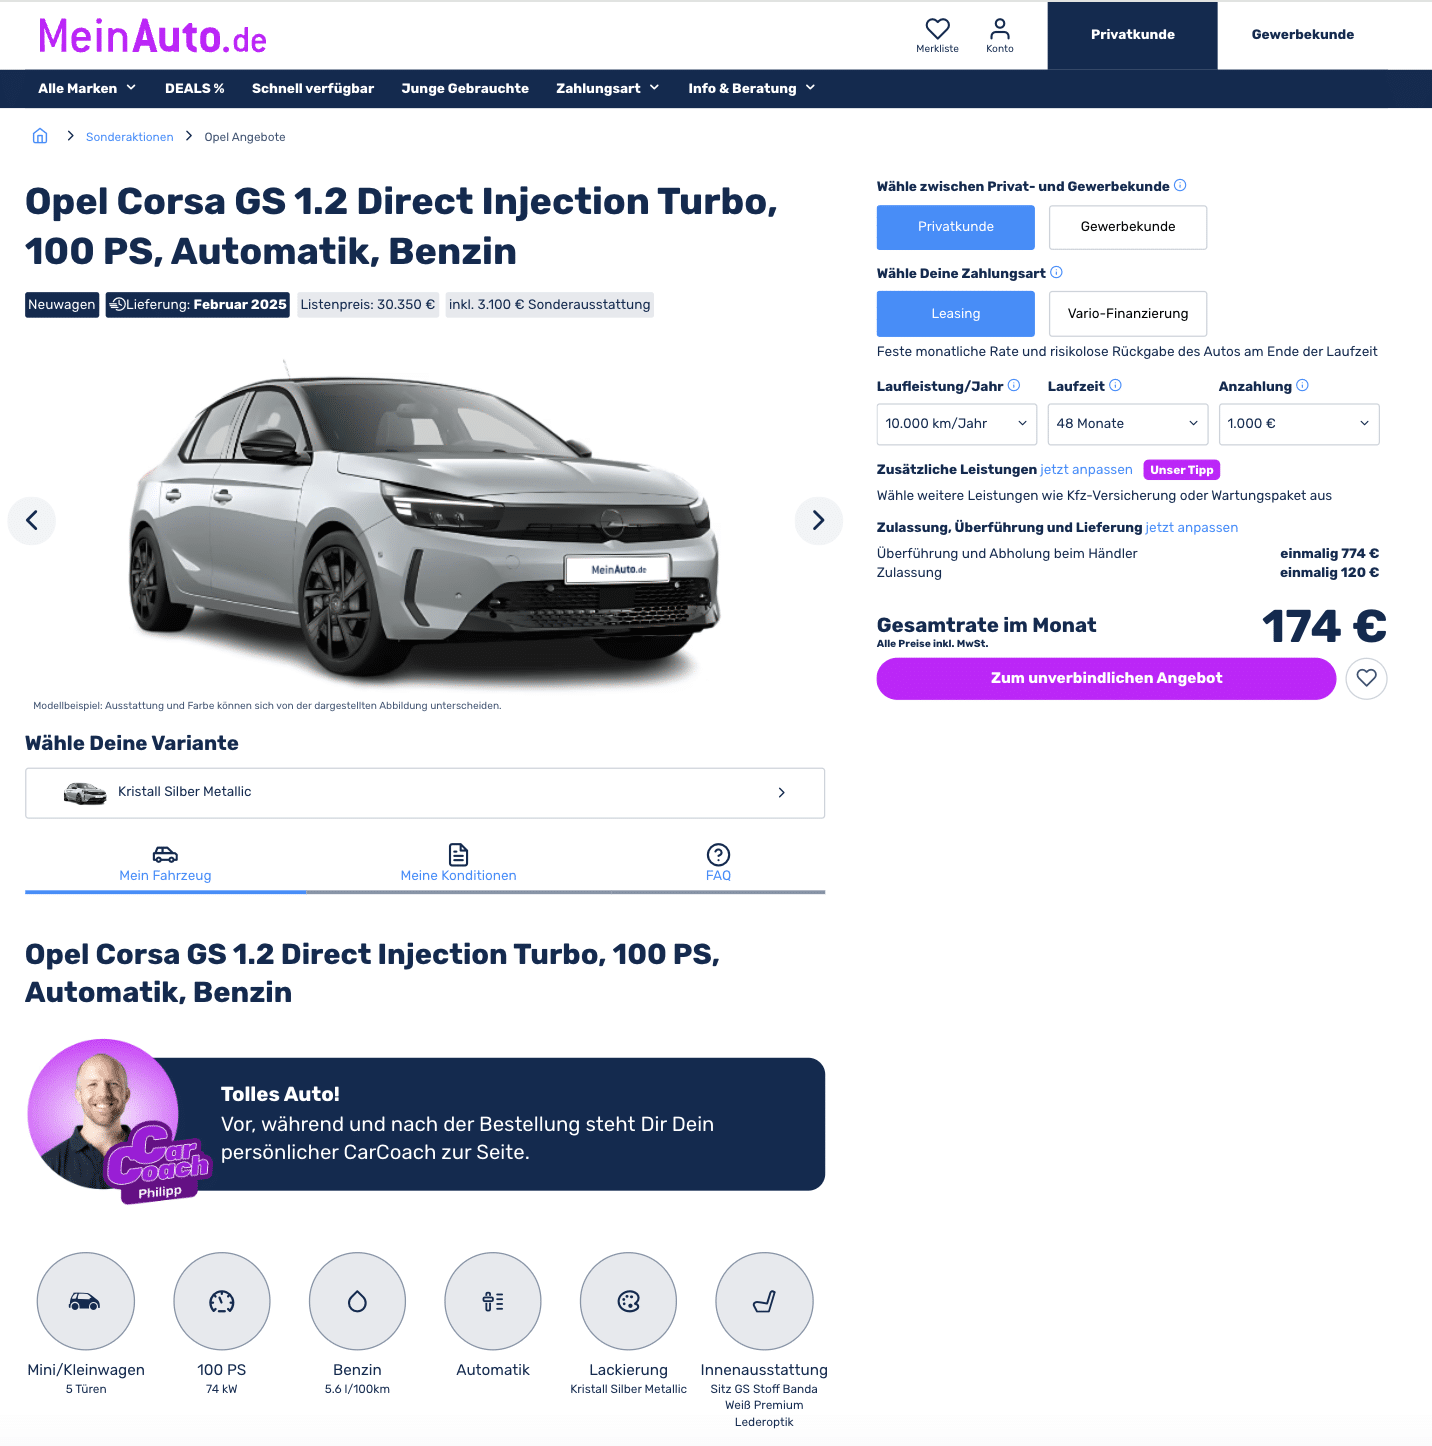Click Zum unverbindlichen Angebot button
This screenshot has height=1446, width=1432.
tap(1106, 678)
